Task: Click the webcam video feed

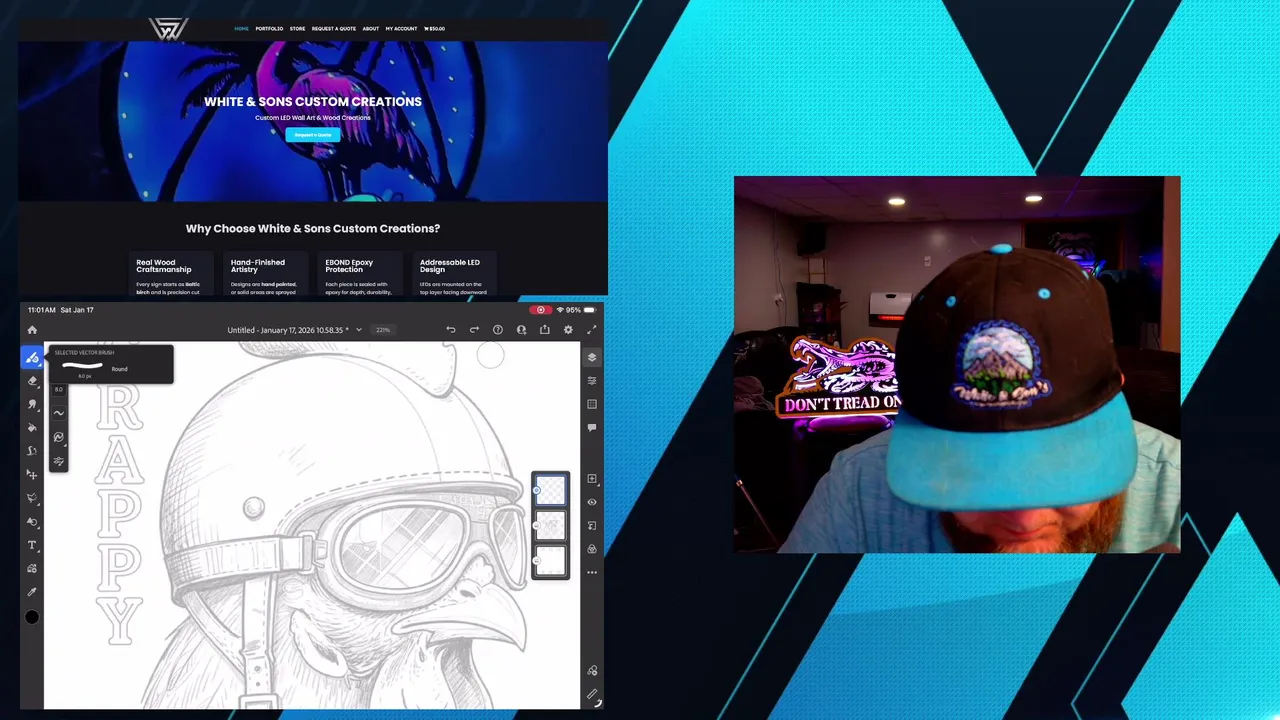Action: (957, 364)
